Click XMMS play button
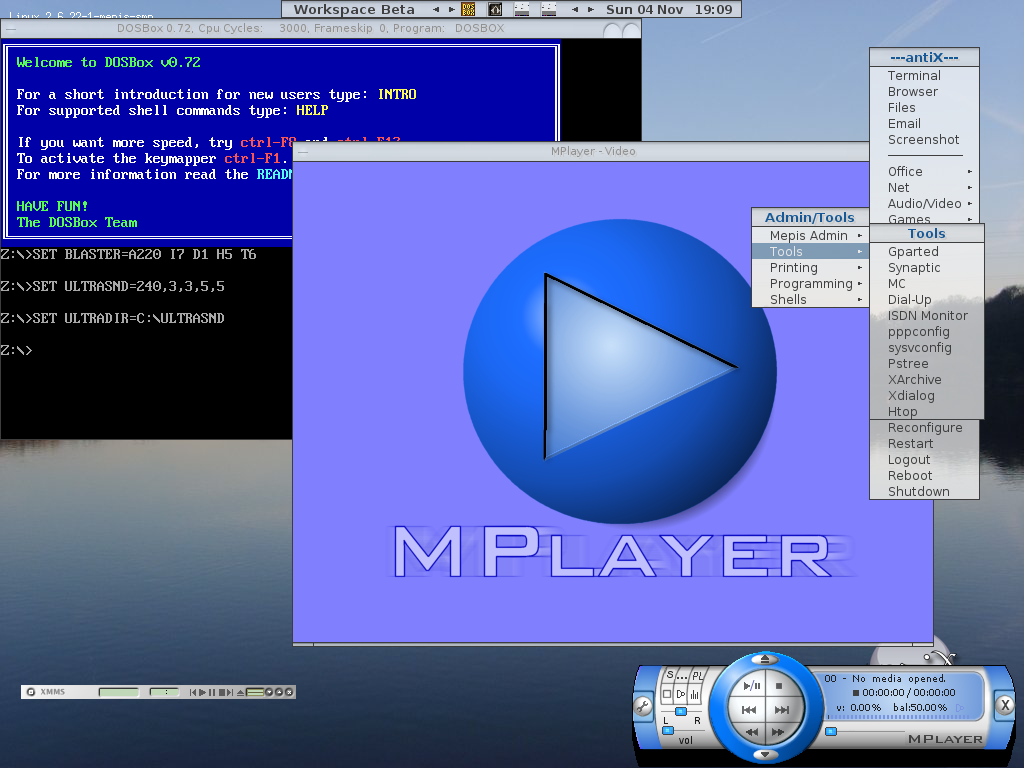The width and height of the screenshot is (1024, 768). click(x=202, y=692)
